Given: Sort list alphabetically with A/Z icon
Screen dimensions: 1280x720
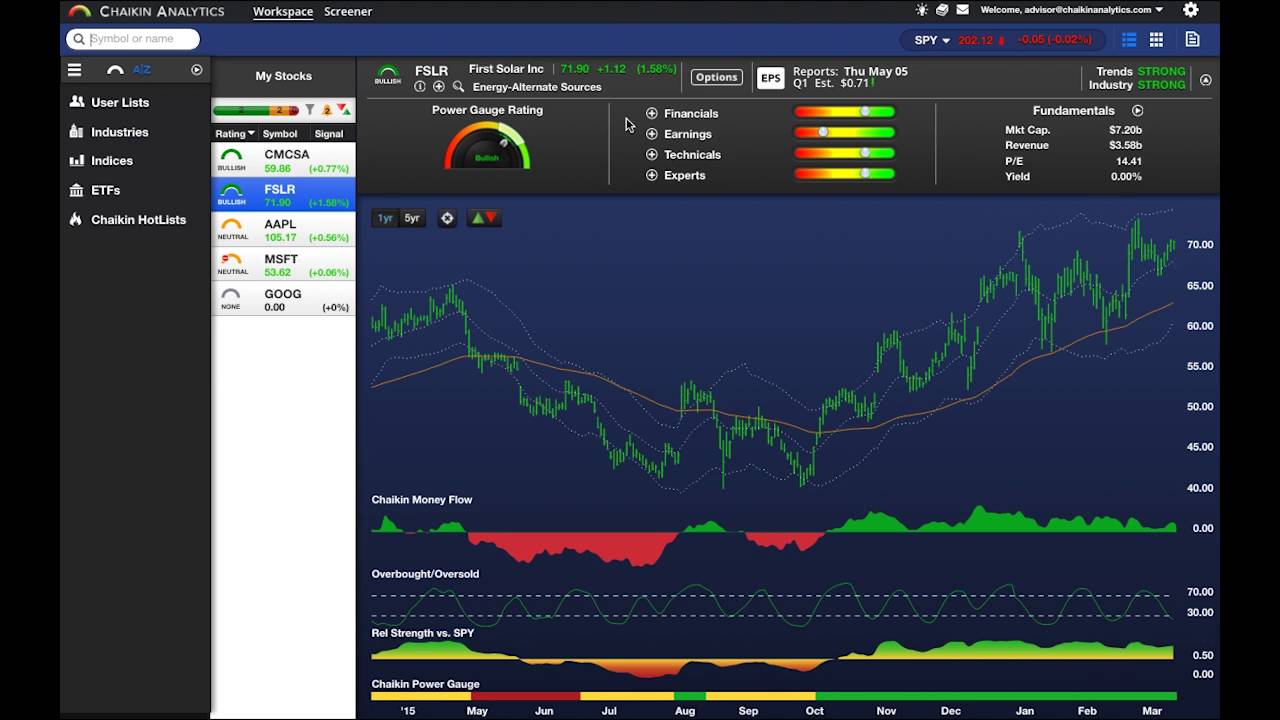Looking at the screenshot, I should [x=141, y=70].
